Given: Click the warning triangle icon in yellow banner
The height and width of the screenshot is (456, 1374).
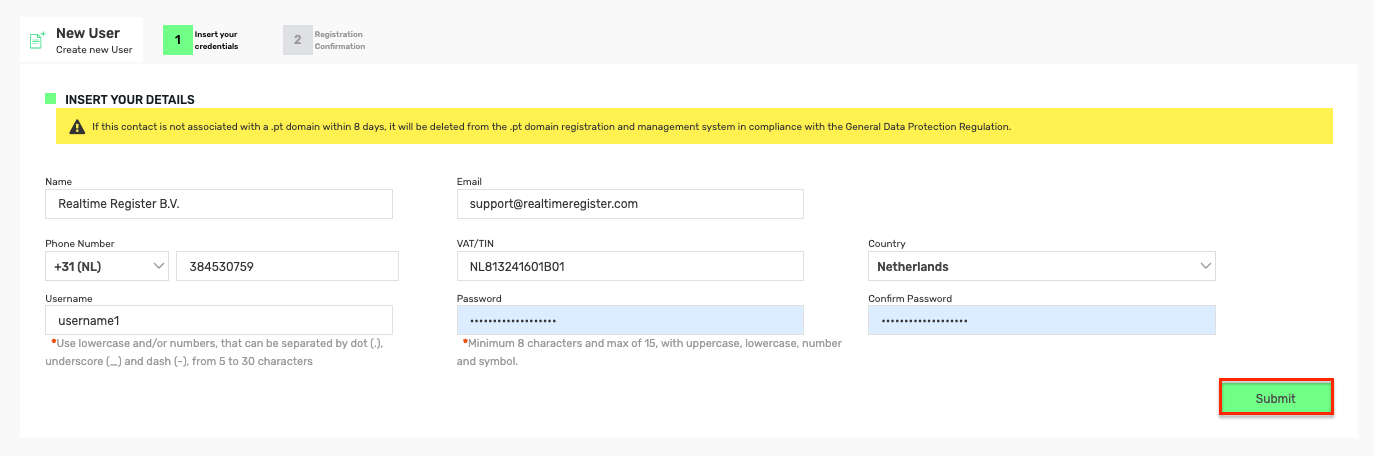Looking at the screenshot, I should click(x=77, y=127).
